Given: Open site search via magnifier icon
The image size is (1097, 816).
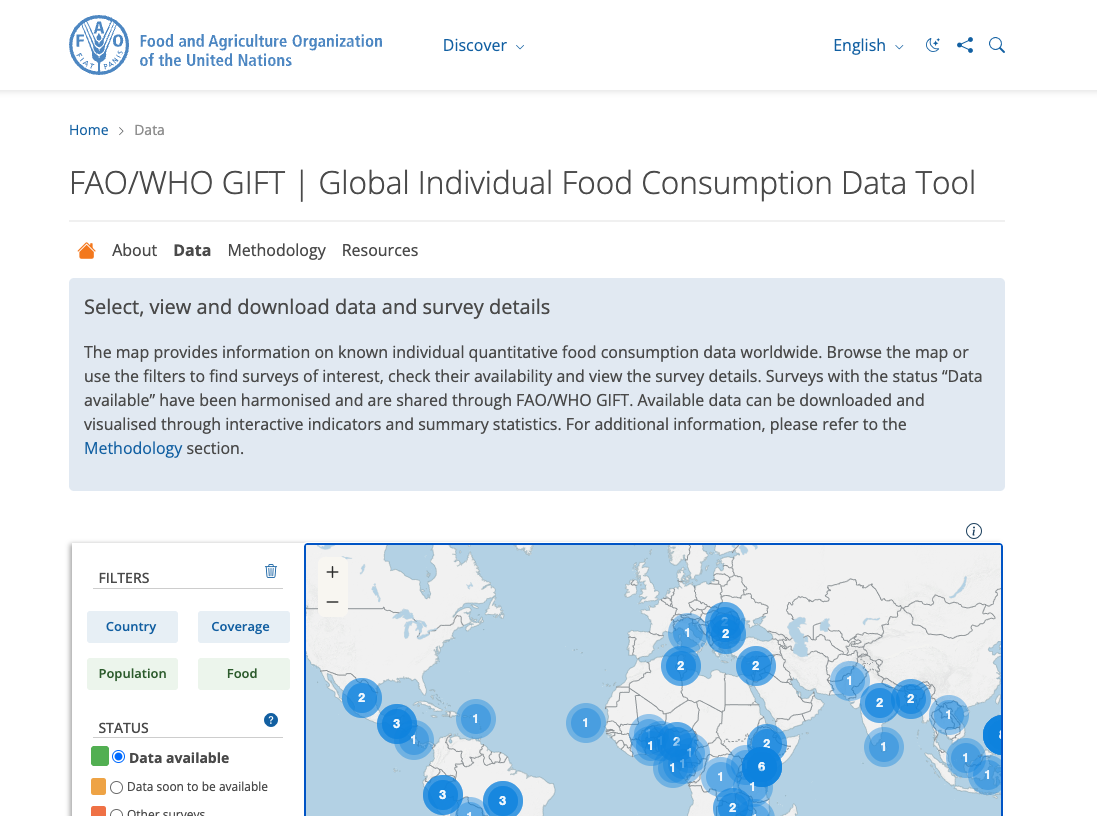Looking at the screenshot, I should (x=996, y=45).
